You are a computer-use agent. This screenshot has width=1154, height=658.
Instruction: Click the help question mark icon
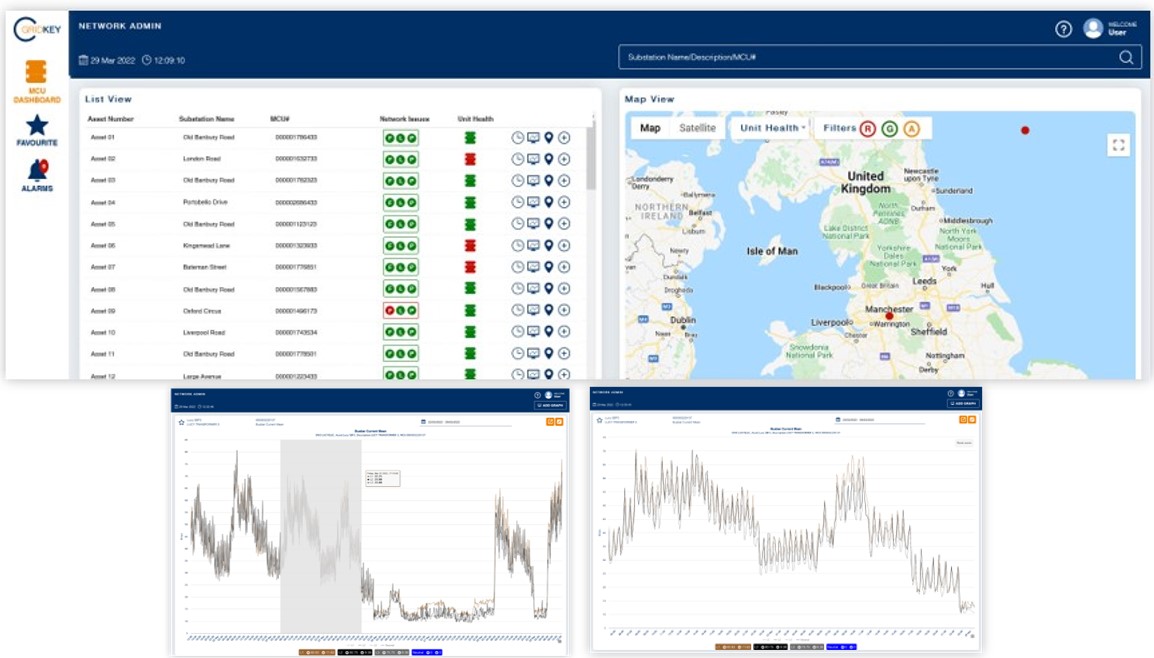[x=1064, y=29]
